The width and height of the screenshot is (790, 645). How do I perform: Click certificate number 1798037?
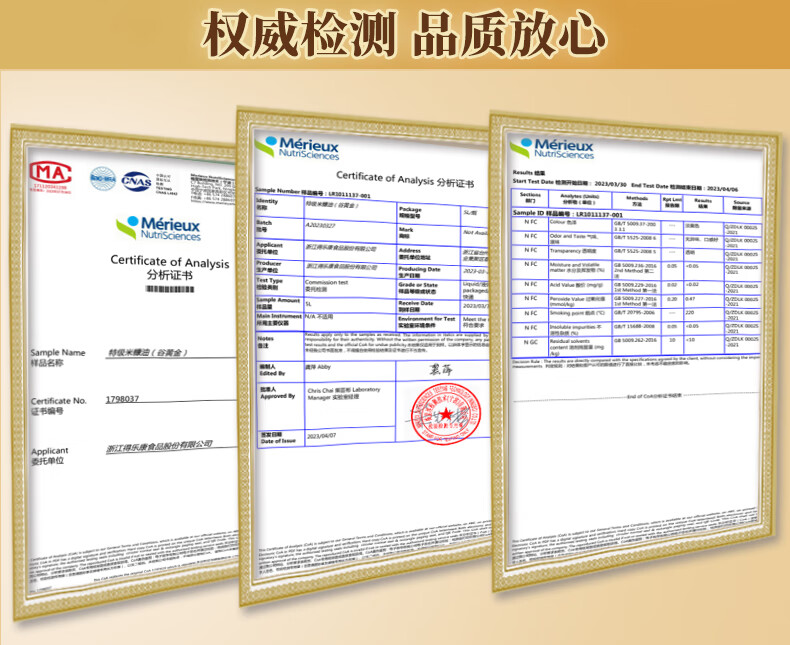click(x=122, y=399)
